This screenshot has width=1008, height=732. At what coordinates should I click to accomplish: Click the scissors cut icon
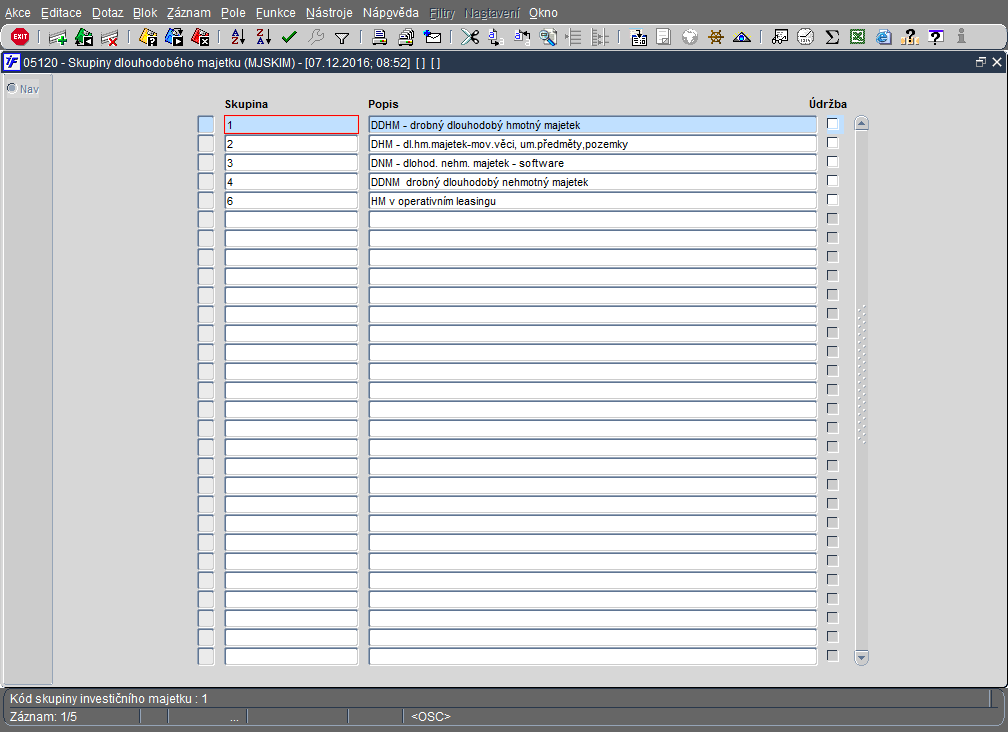click(x=470, y=37)
